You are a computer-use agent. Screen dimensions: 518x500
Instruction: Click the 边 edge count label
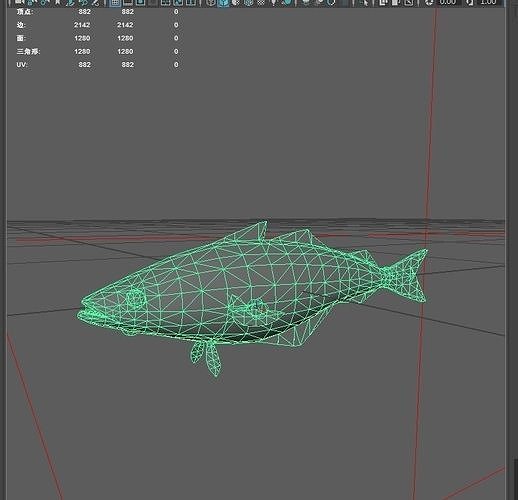(21, 25)
